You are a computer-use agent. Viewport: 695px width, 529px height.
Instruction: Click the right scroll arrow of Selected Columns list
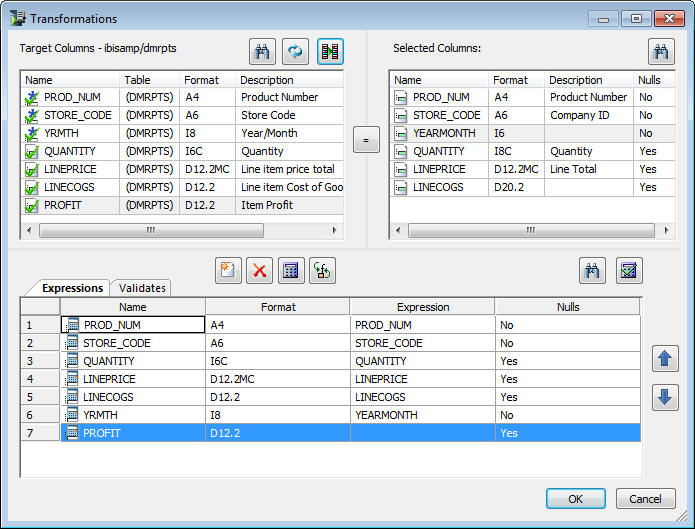(x=666, y=231)
